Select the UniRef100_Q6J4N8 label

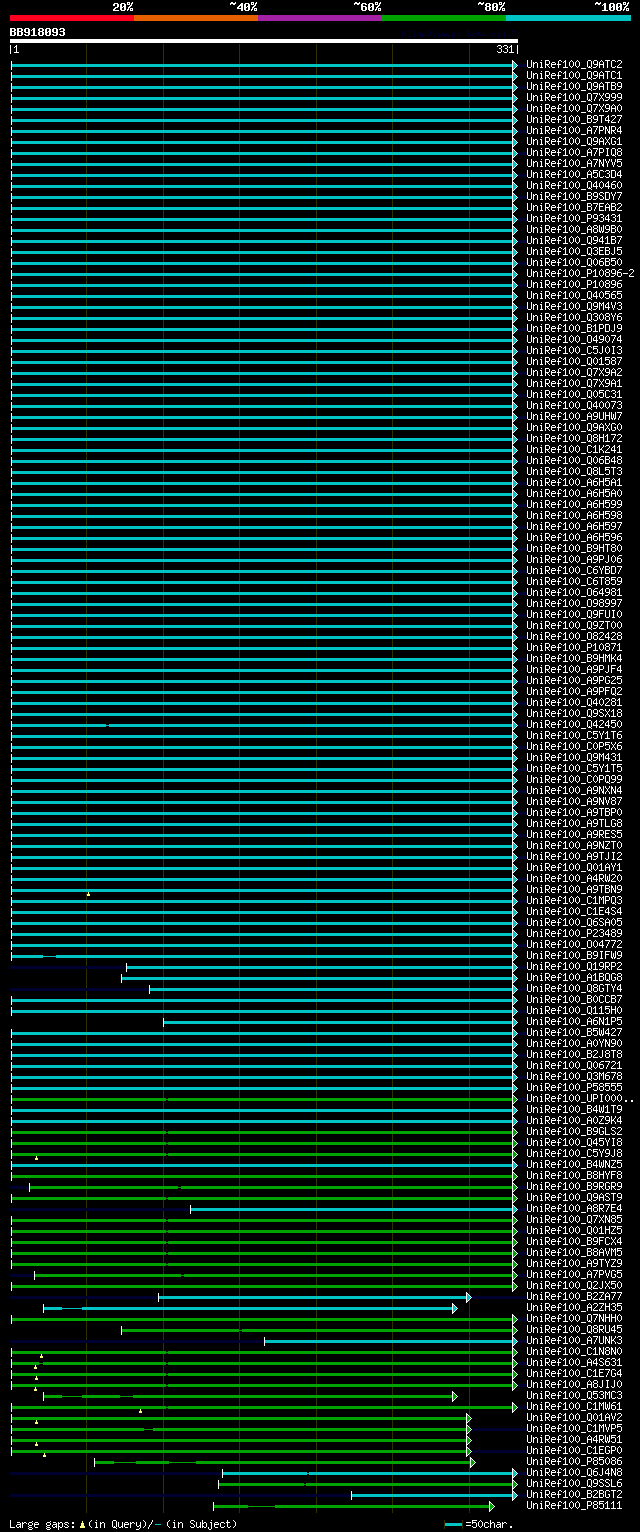tap(574, 1473)
